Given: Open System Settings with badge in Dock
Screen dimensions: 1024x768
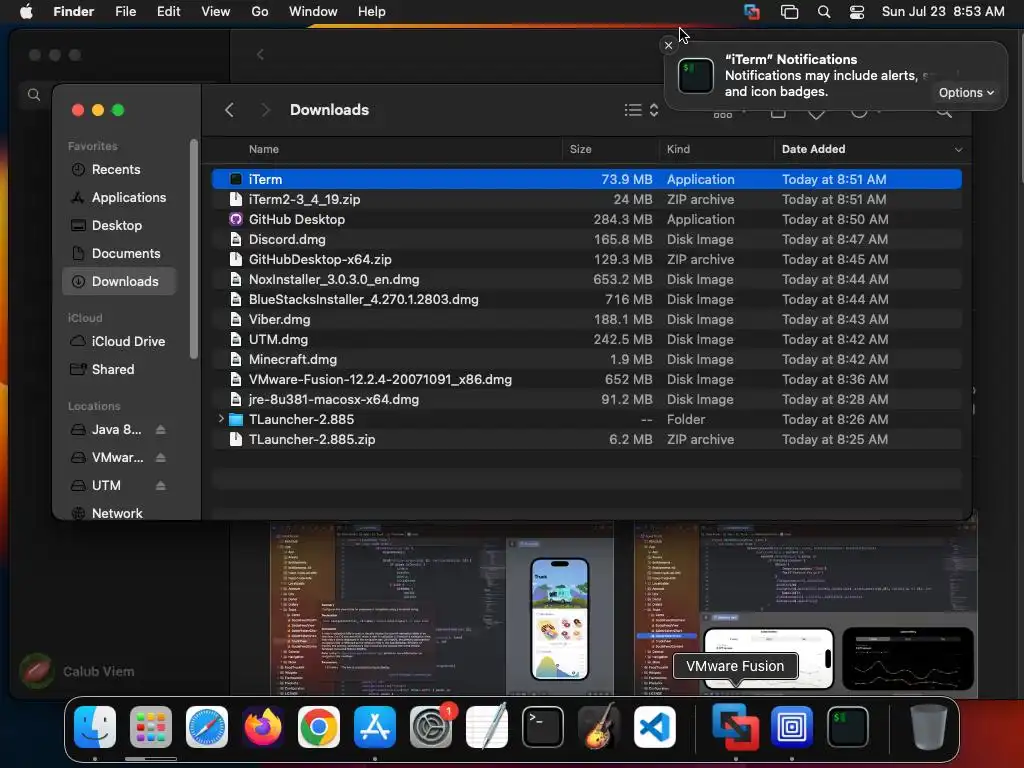Looking at the screenshot, I should point(431,727).
